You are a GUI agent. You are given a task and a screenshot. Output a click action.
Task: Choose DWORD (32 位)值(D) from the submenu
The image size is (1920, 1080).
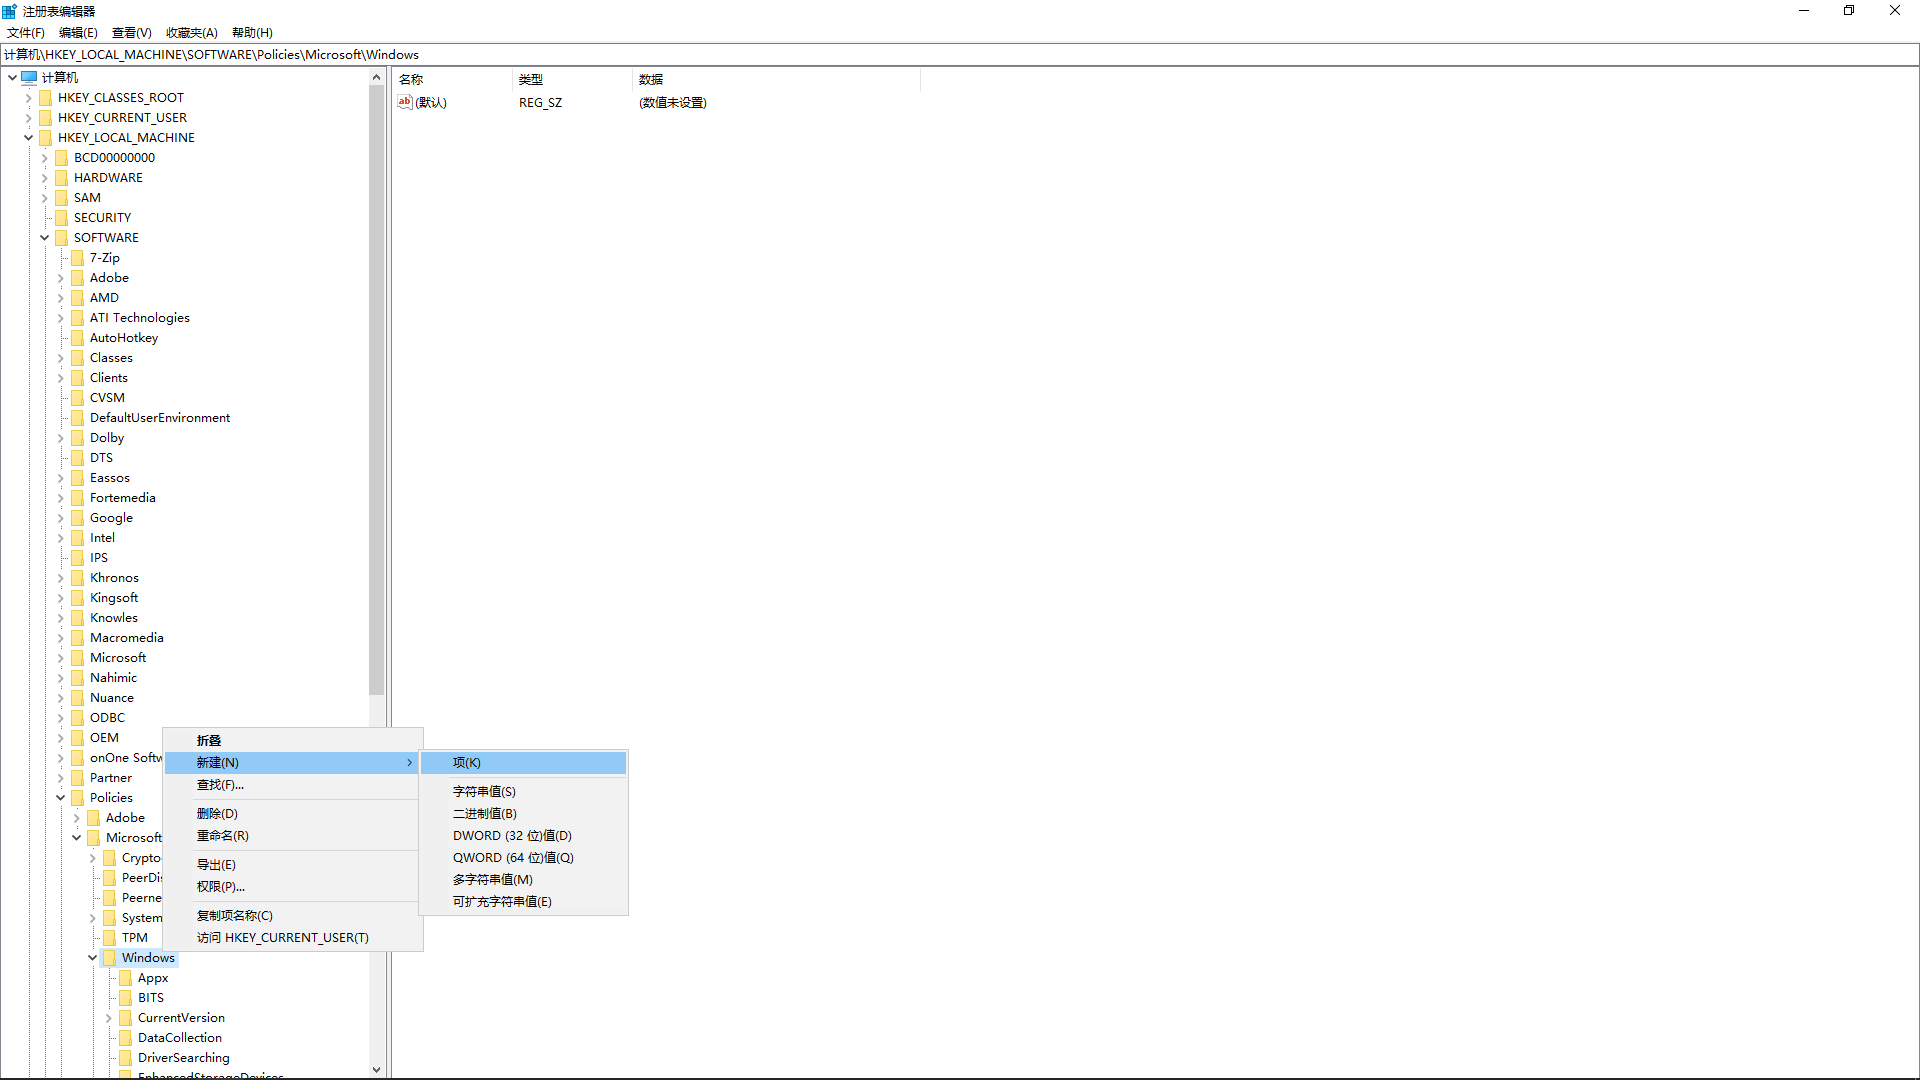click(512, 835)
